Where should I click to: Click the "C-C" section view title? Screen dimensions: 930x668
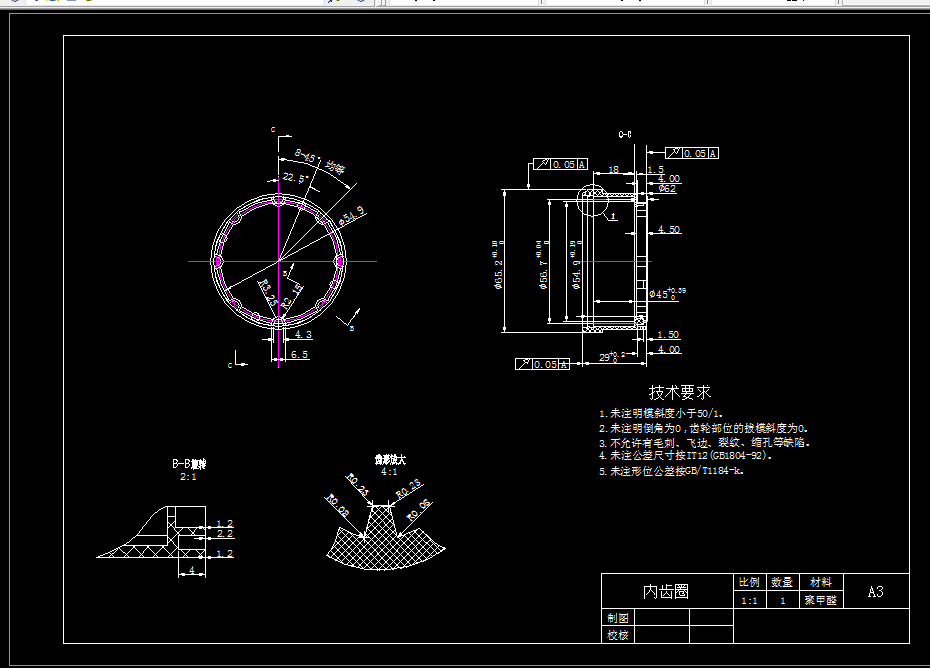[x=625, y=135]
